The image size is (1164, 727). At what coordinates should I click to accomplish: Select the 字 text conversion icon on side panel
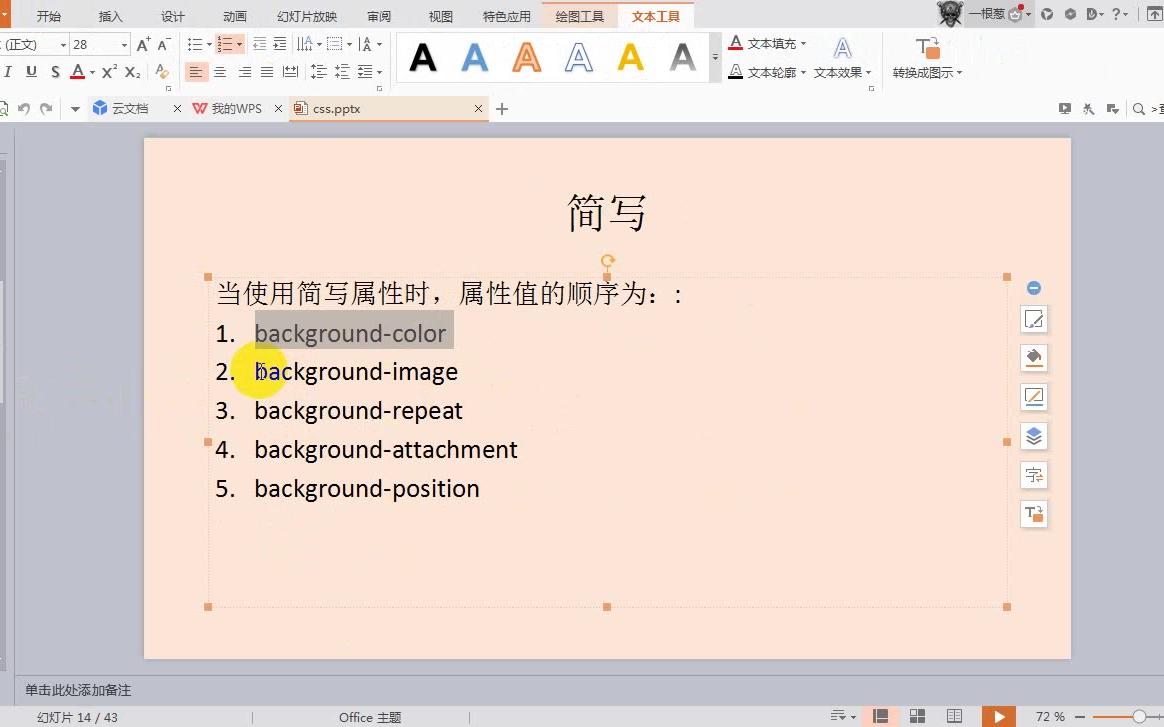[x=1033, y=475]
